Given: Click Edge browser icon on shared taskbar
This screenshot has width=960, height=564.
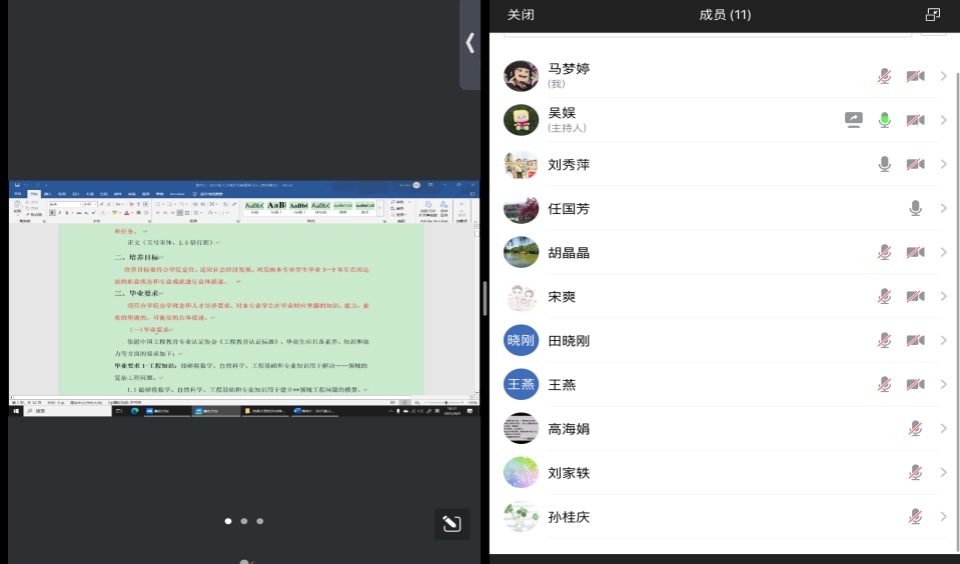Looking at the screenshot, I should pyautogui.click(x=135, y=411).
